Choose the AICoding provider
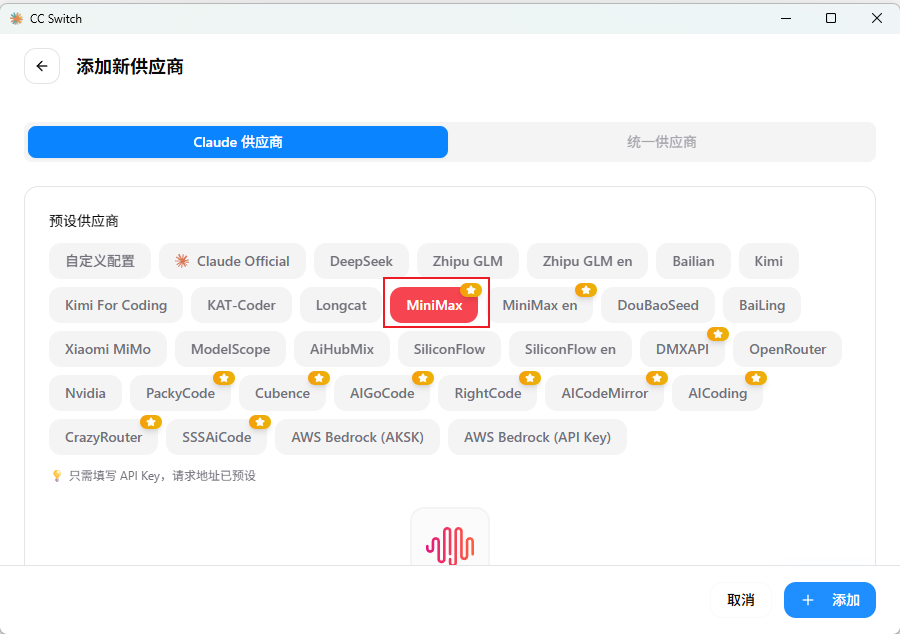Image resolution: width=900 pixels, height=634 pixels. pos(717,393)
